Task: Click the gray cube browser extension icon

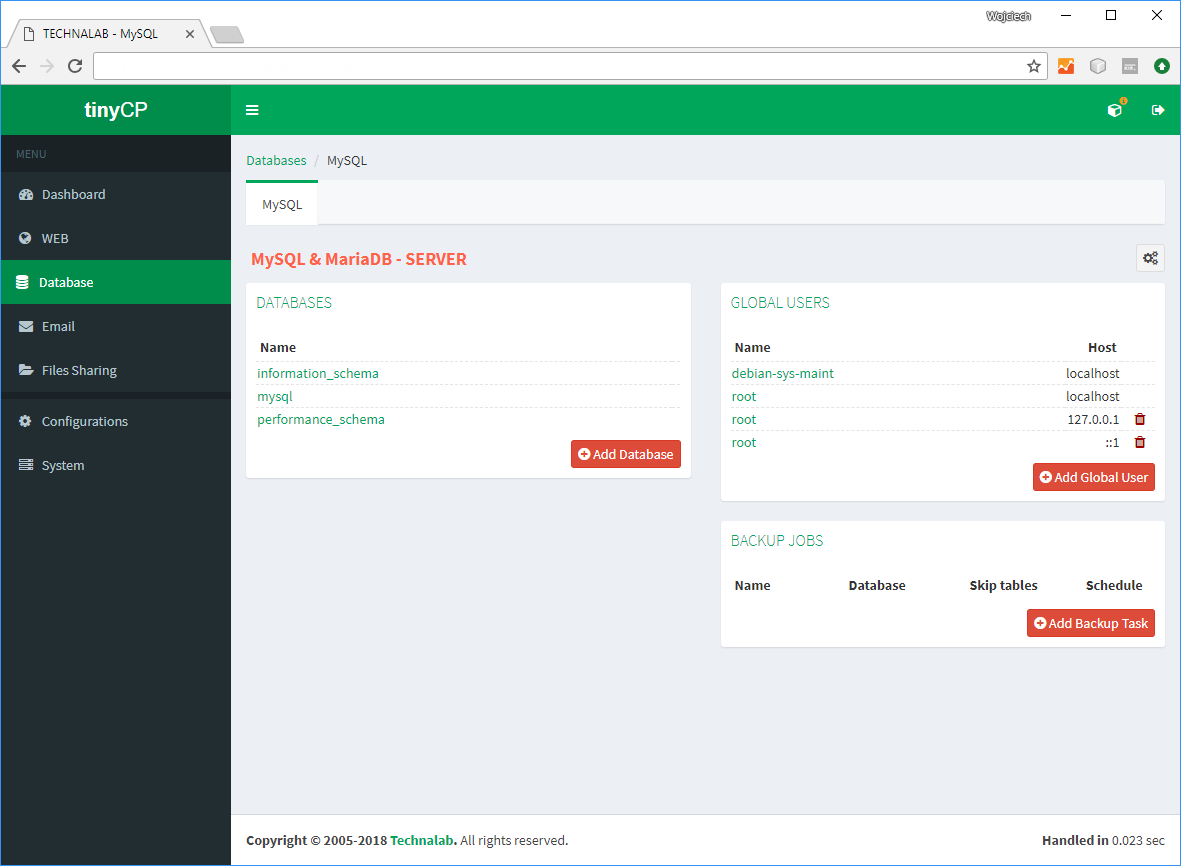Action: pyautogui.click(x=1098, y=66)
